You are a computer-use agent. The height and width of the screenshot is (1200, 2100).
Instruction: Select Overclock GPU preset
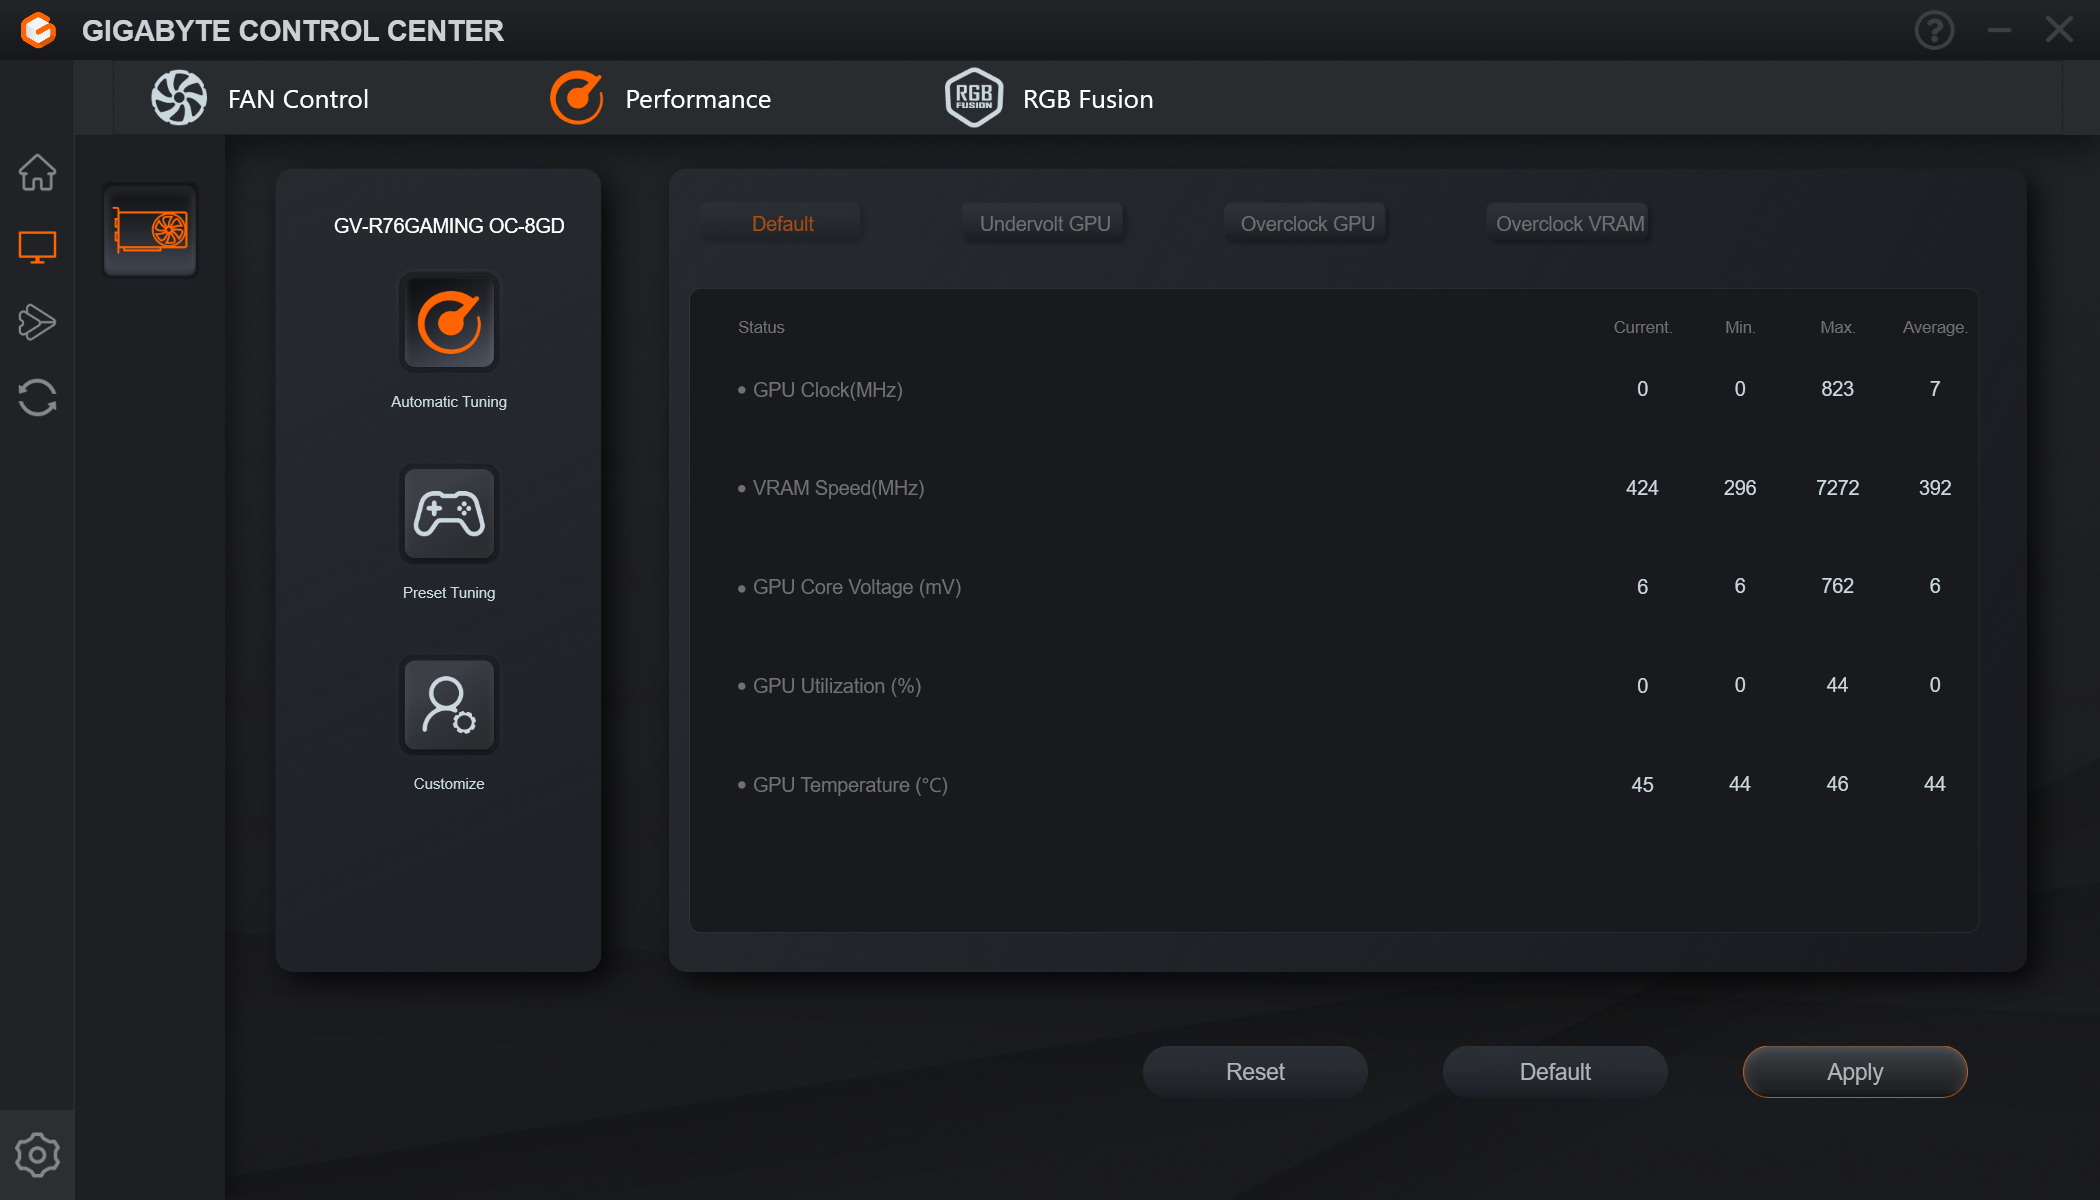[1307, 223]
